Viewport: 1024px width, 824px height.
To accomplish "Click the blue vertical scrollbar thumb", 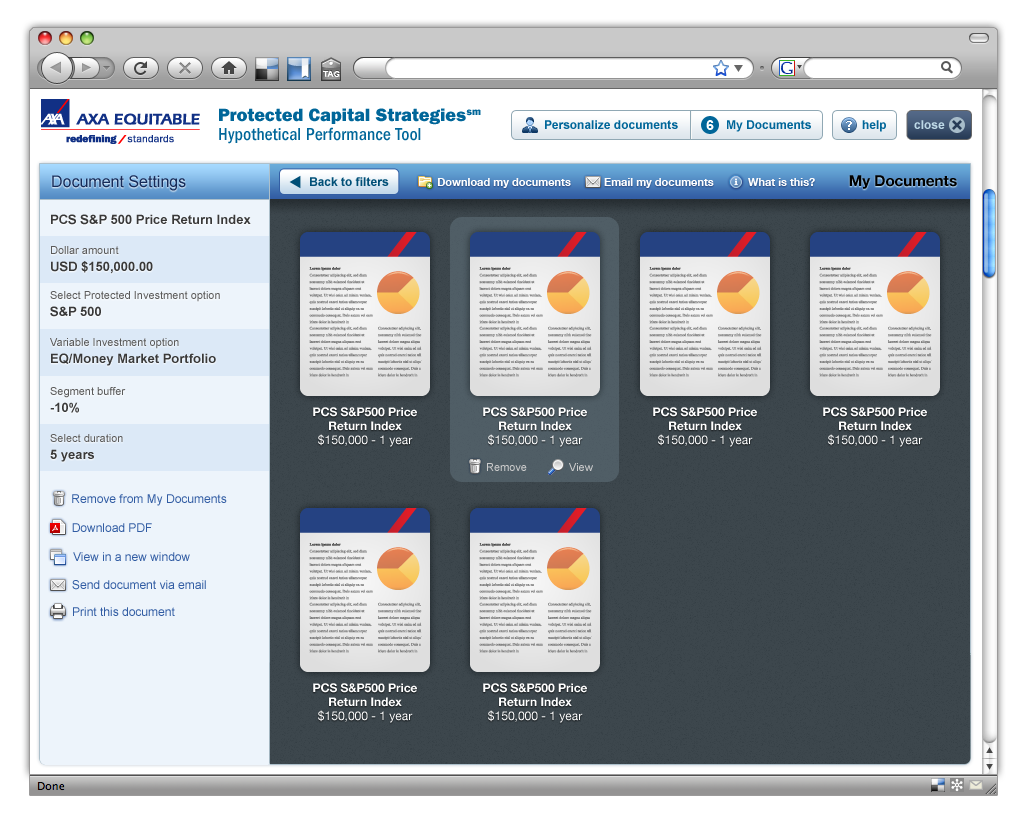I will point(989,233).
